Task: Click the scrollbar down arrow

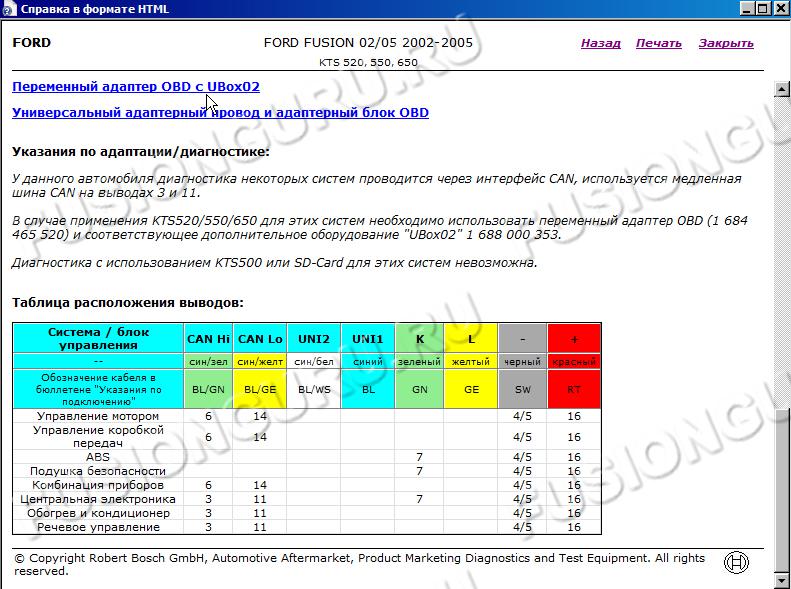Action: coord(782,580)
